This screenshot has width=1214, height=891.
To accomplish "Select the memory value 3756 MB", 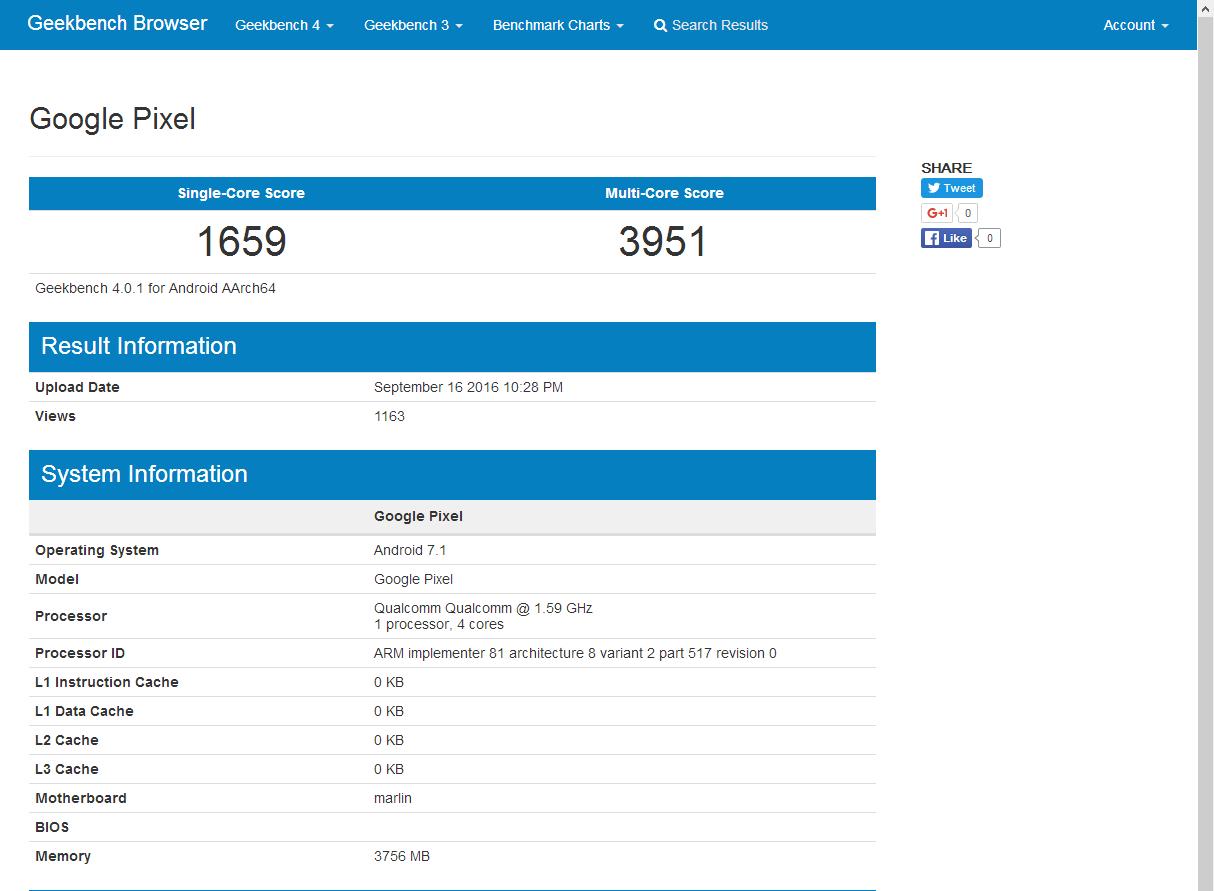I will (x=402, y=856).
